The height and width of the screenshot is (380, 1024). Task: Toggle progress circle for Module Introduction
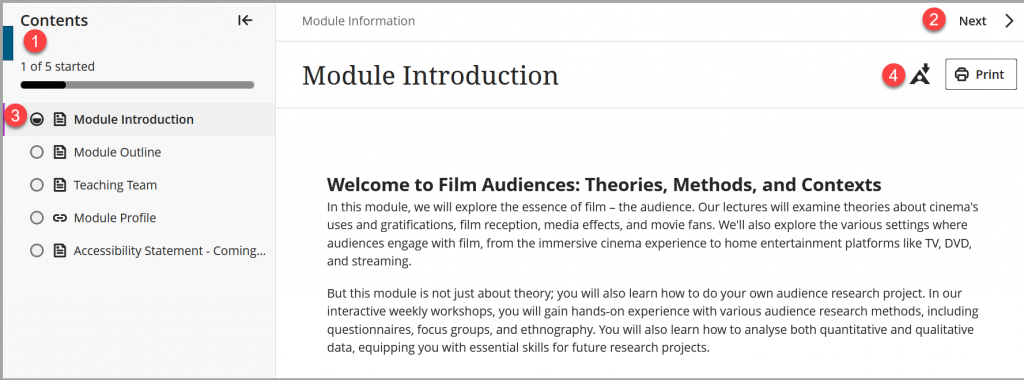point(37,119)
